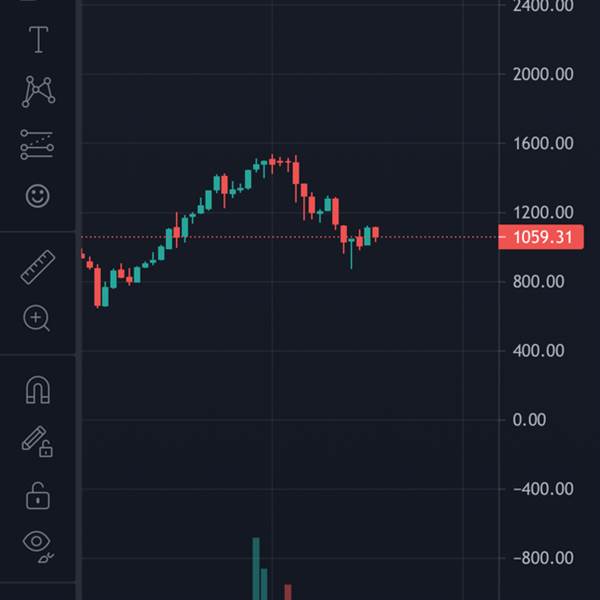Open the emoji icons tool
This screenshot has height=600, width=600.
tap(38, 196)
